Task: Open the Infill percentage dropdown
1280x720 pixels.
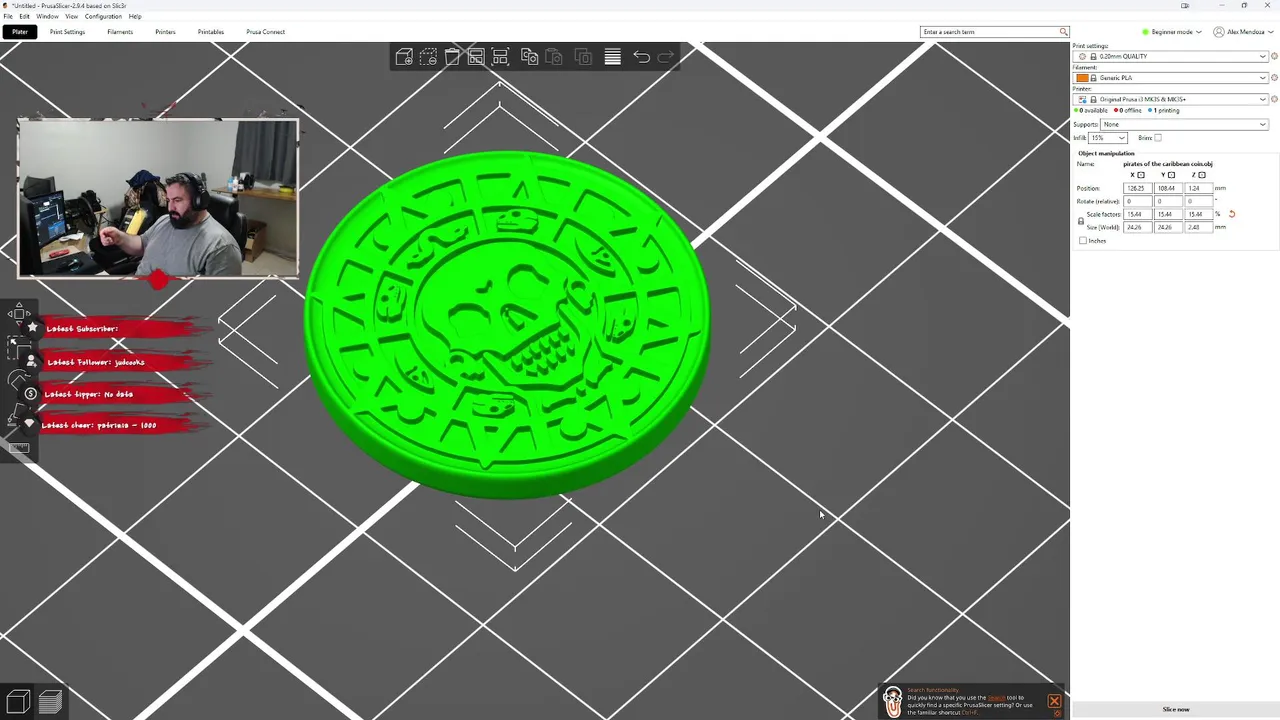Action: tap(1108, 138)
